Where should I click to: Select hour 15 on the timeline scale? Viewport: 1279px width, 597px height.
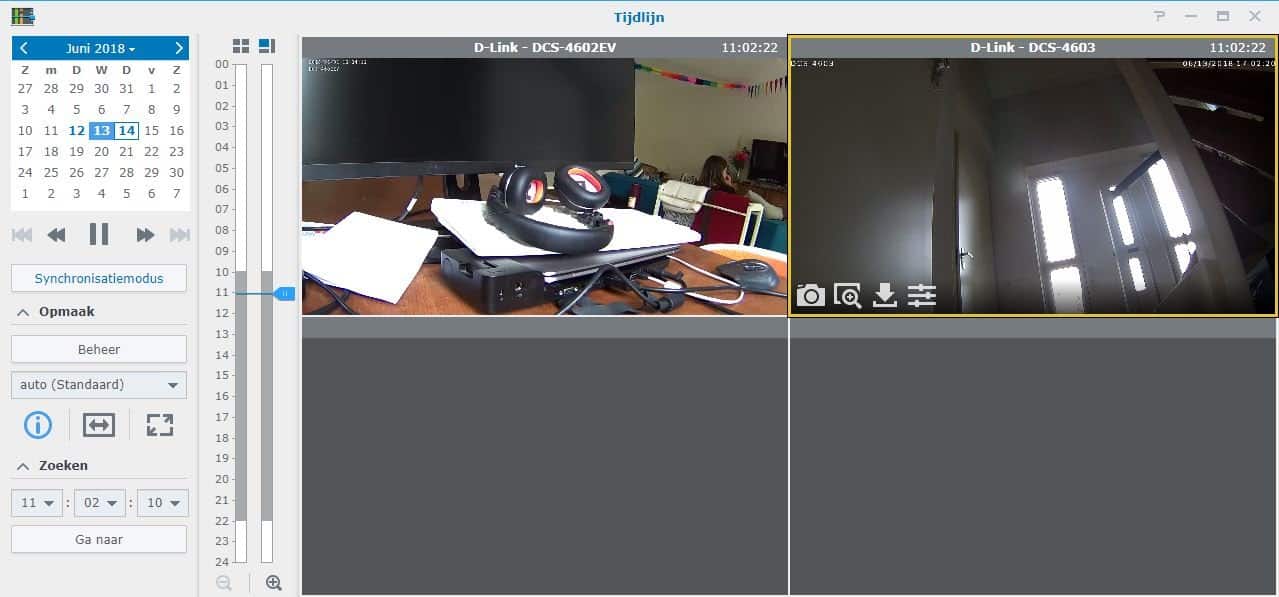tap(222, 375)
